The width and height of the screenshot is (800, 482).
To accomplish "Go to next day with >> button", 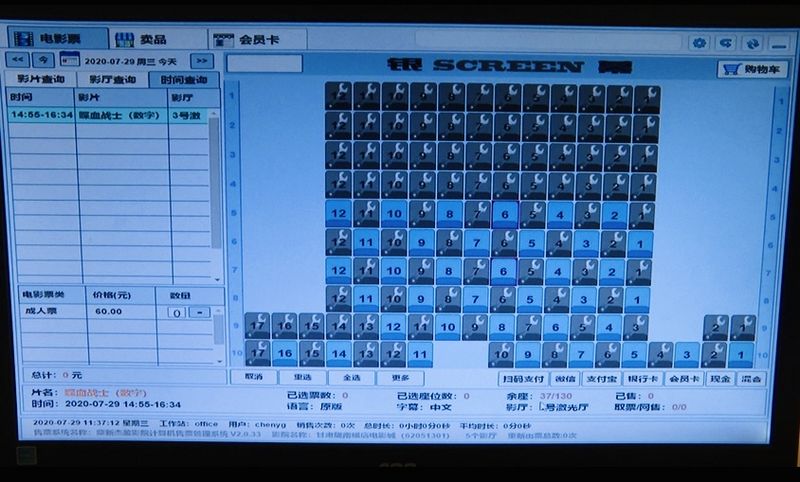I will [x=202, y=61].
